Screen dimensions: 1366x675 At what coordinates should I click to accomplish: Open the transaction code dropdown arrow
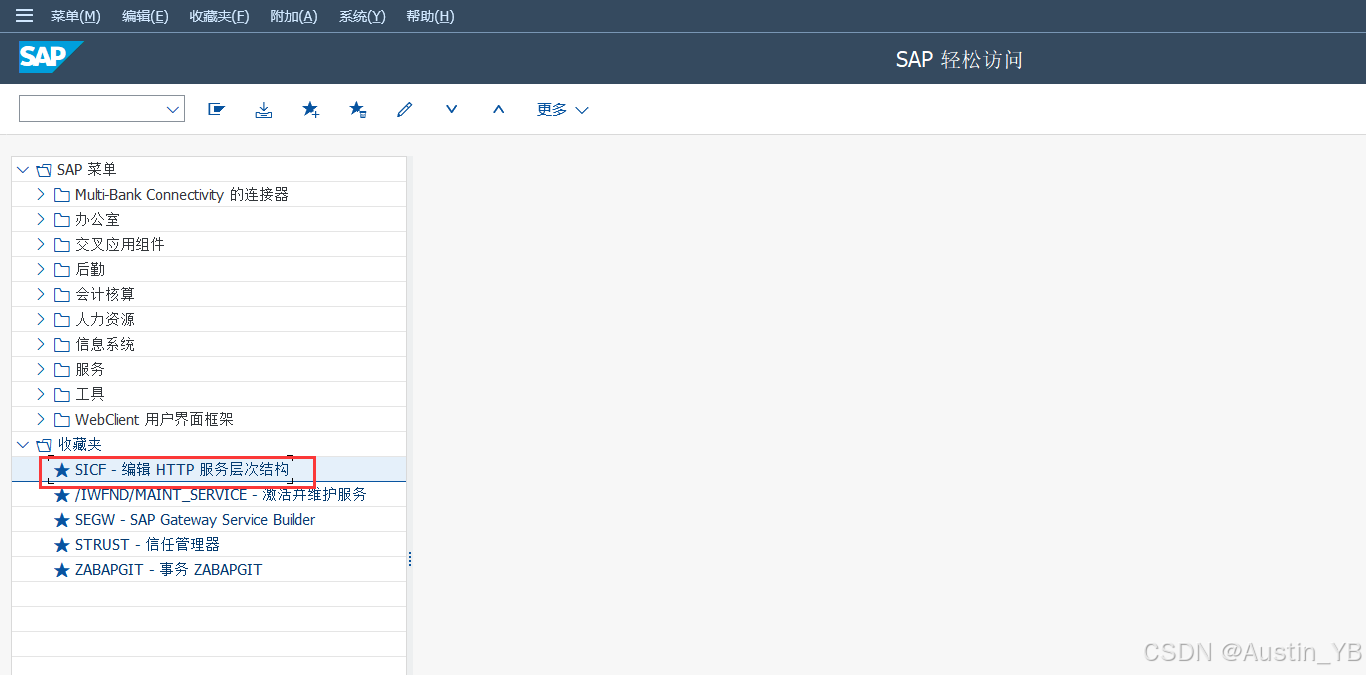tap(172, 109)
